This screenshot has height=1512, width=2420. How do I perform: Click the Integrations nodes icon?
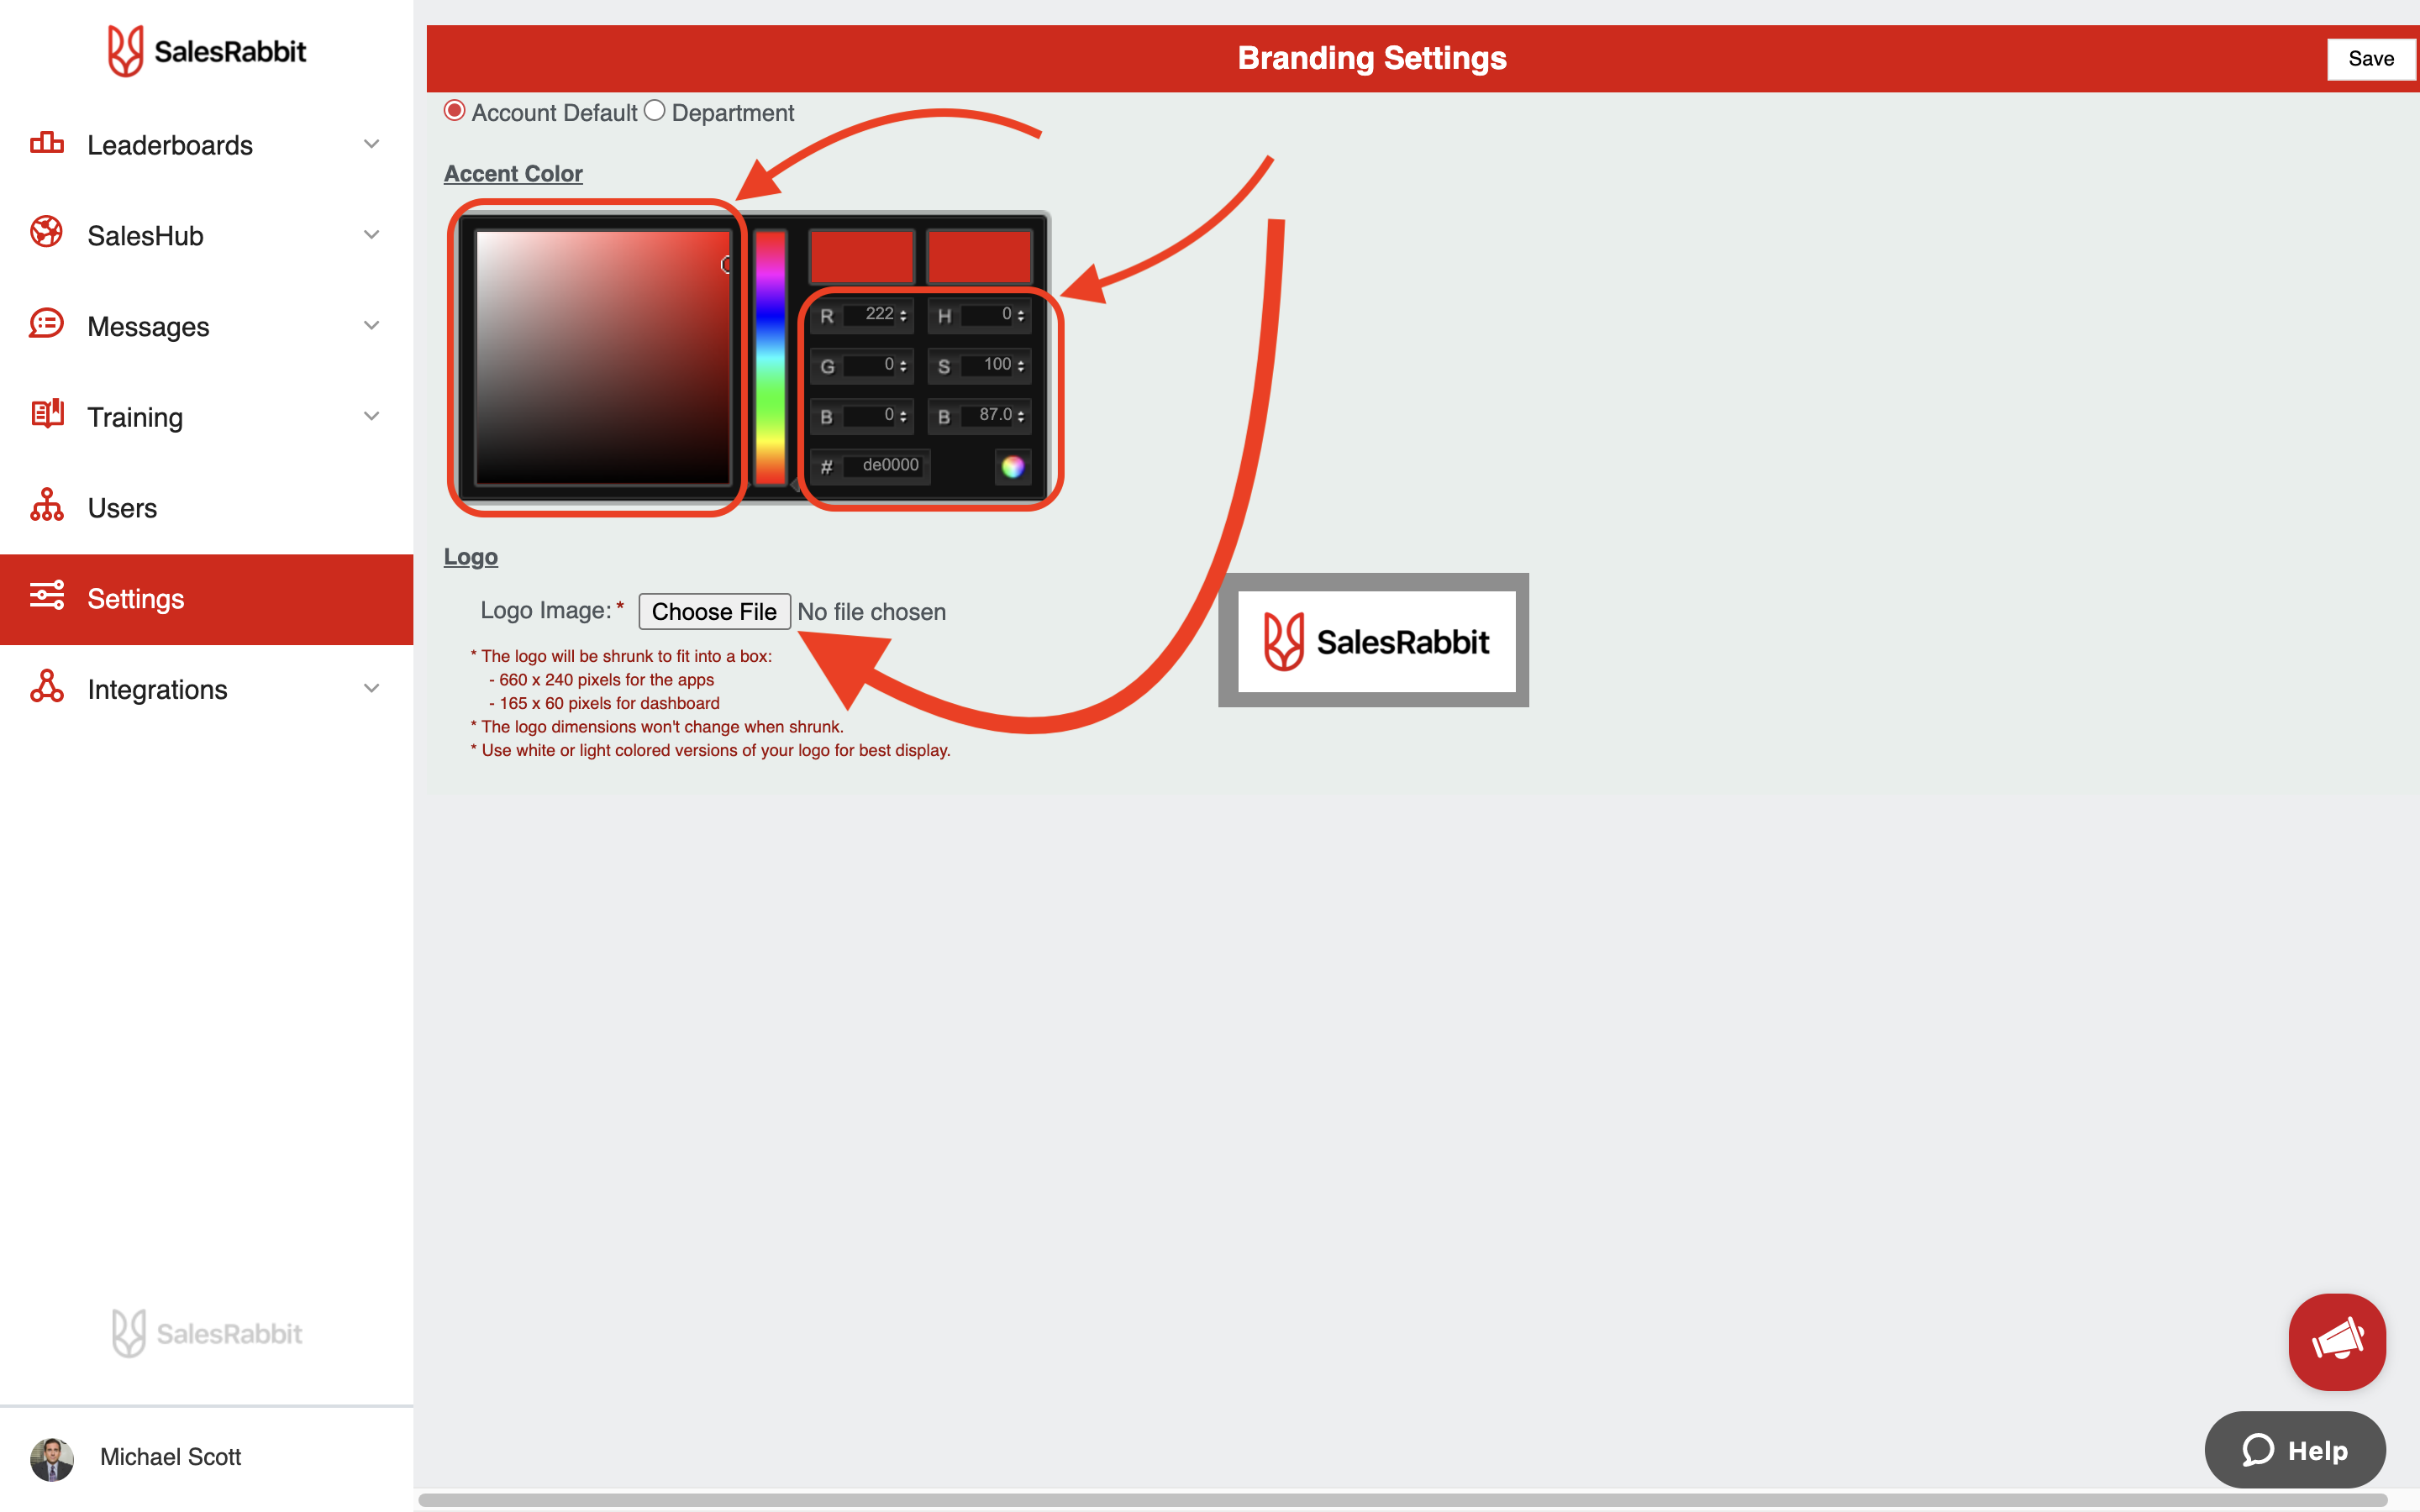(x=47, y=687)
